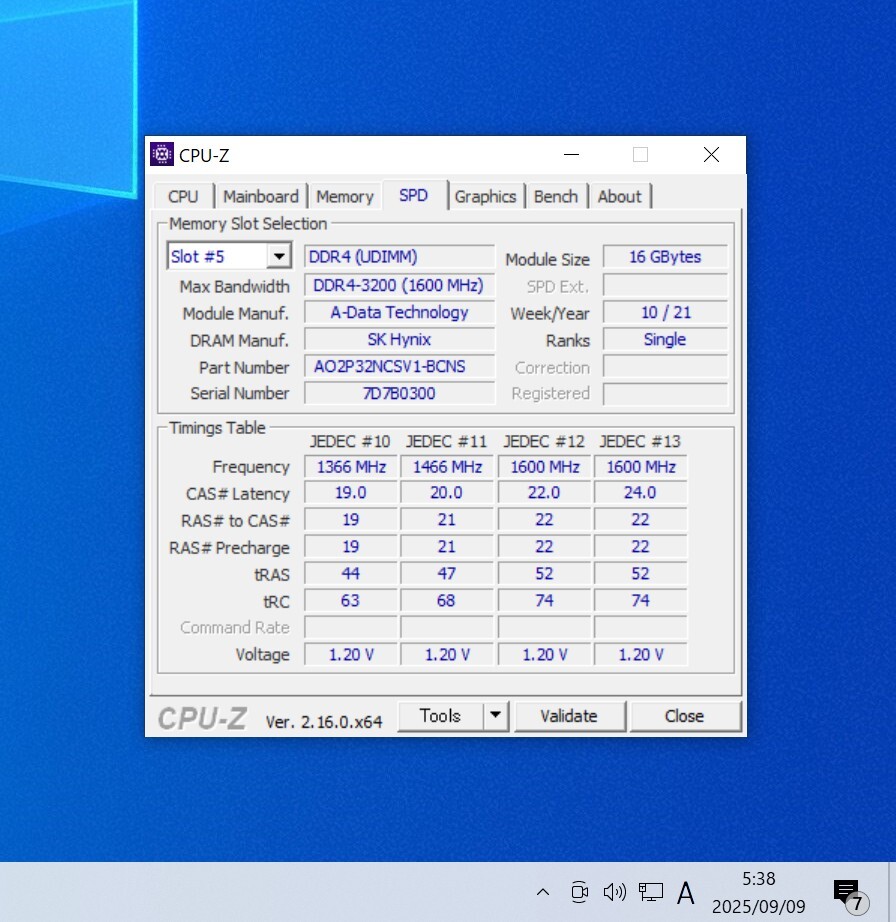
Task: Click the Tools button
Action: tap(440, 716)
